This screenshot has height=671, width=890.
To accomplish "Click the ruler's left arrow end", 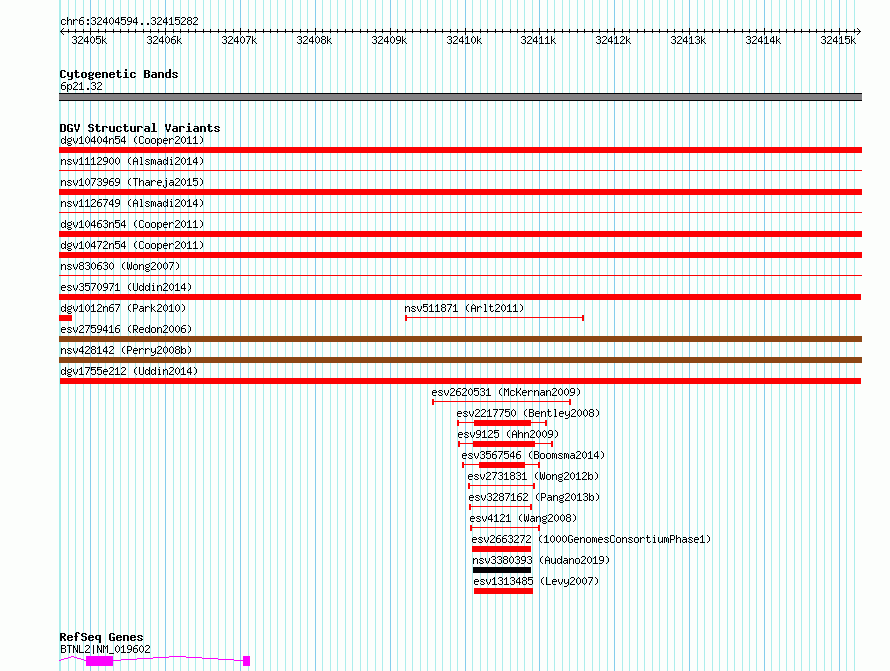I will point(62,32).
